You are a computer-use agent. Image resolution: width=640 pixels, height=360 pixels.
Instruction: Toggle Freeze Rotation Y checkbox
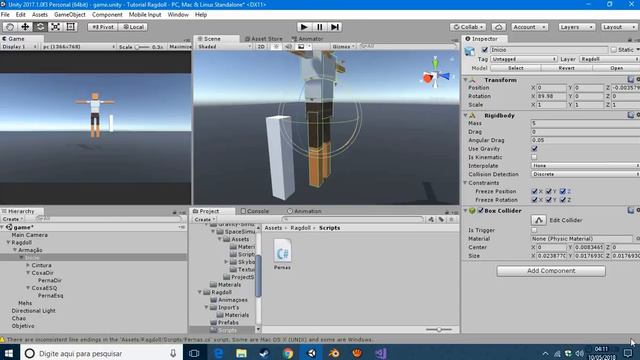tap(549, 200)
